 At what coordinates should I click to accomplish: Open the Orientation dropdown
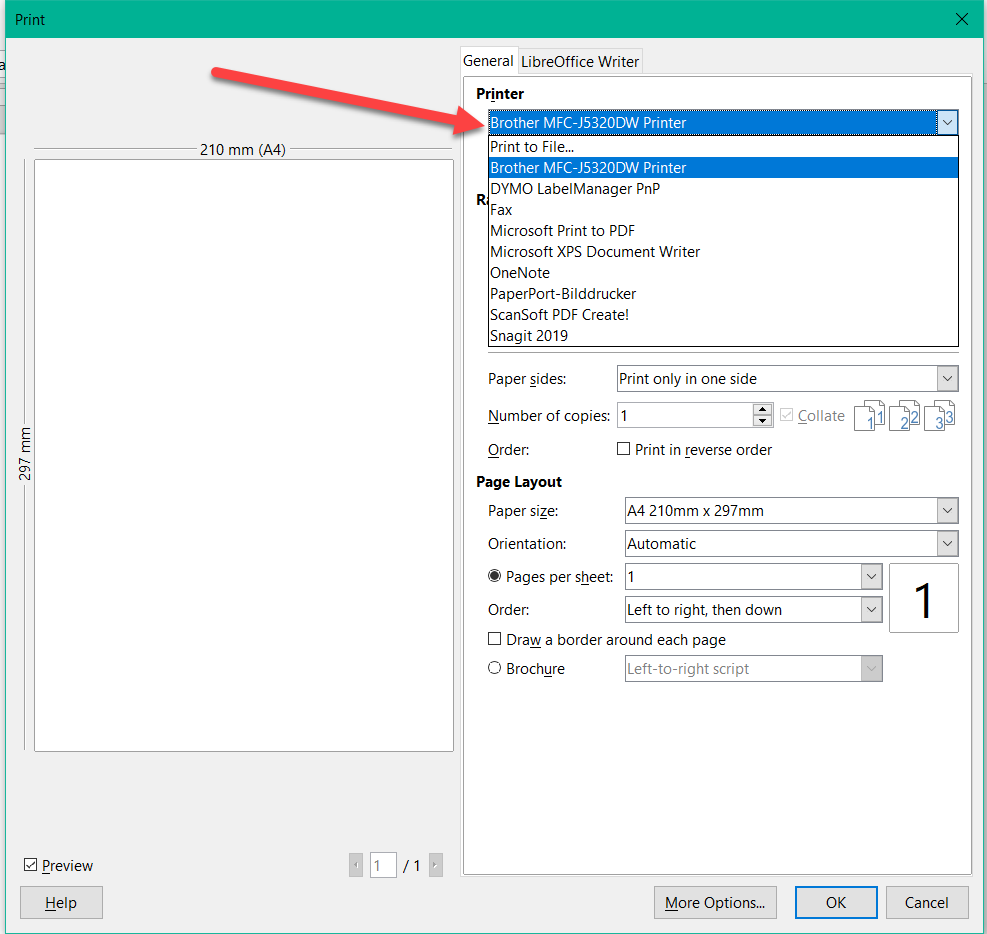(x=946, y=543)
